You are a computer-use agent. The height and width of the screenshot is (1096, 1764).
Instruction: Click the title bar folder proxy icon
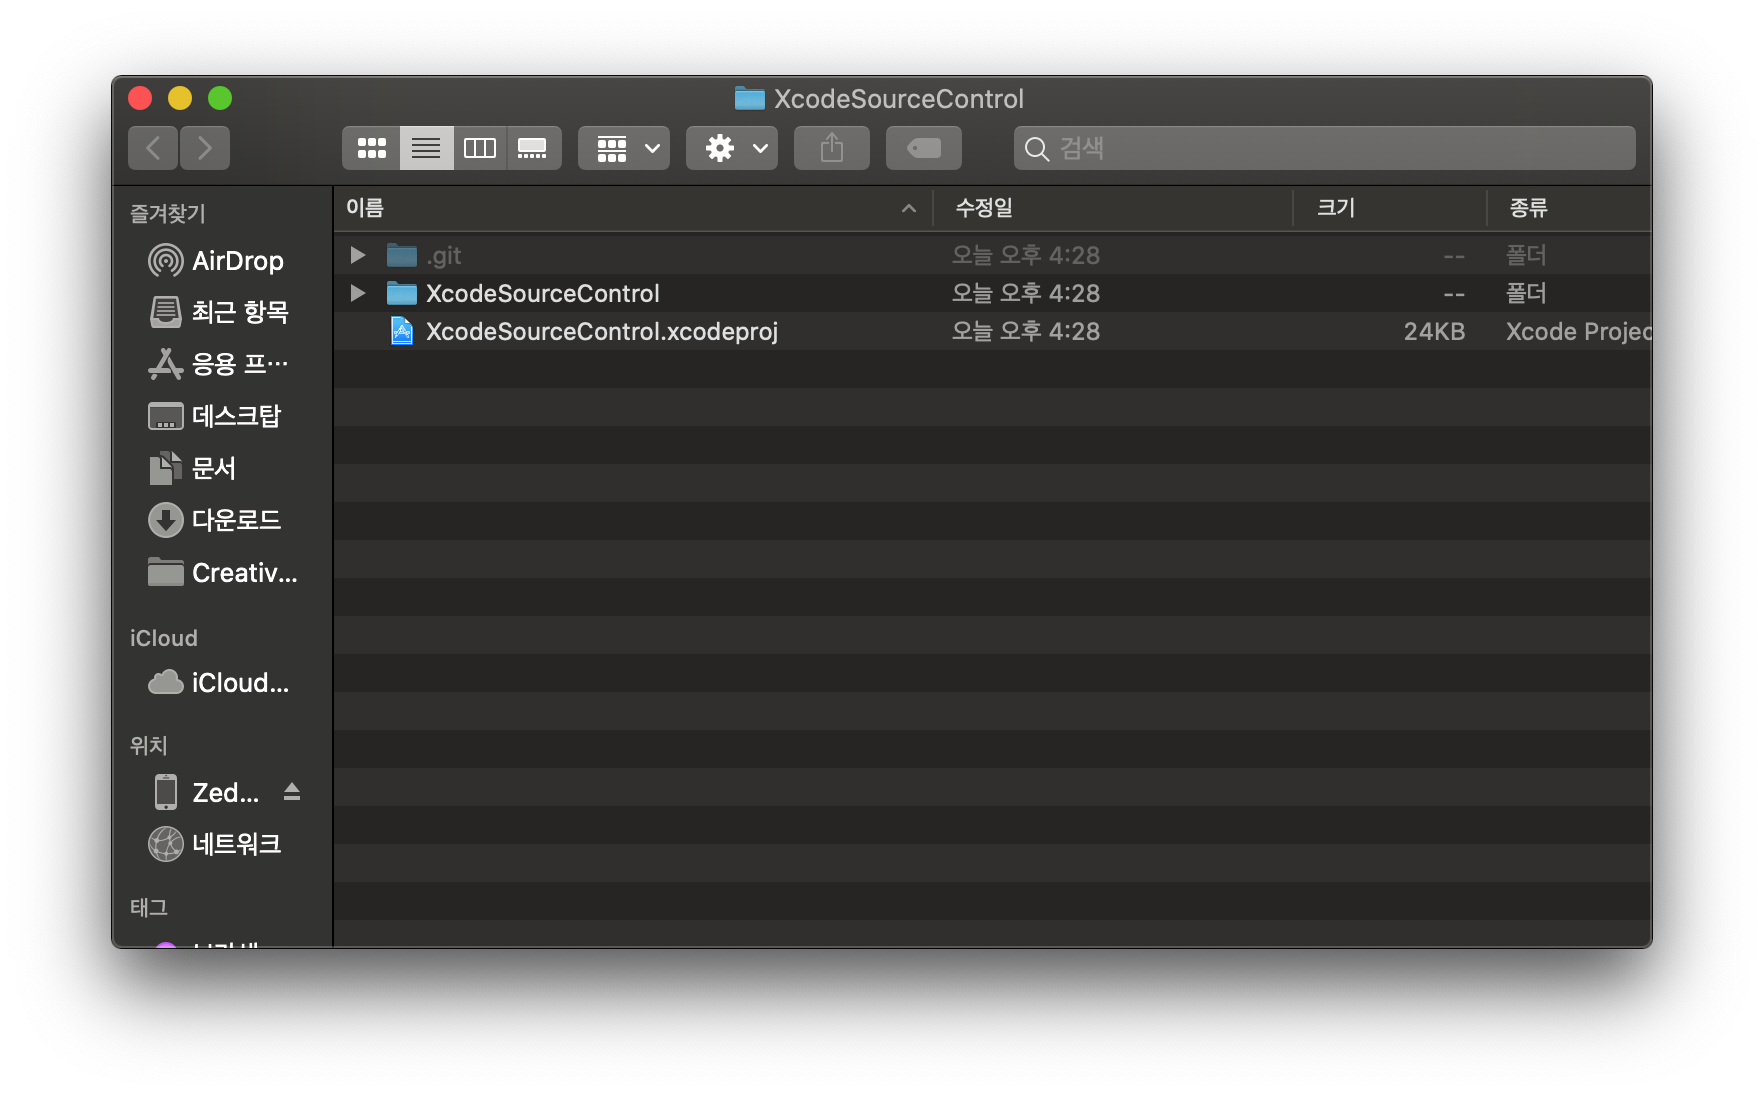point(749,98)
